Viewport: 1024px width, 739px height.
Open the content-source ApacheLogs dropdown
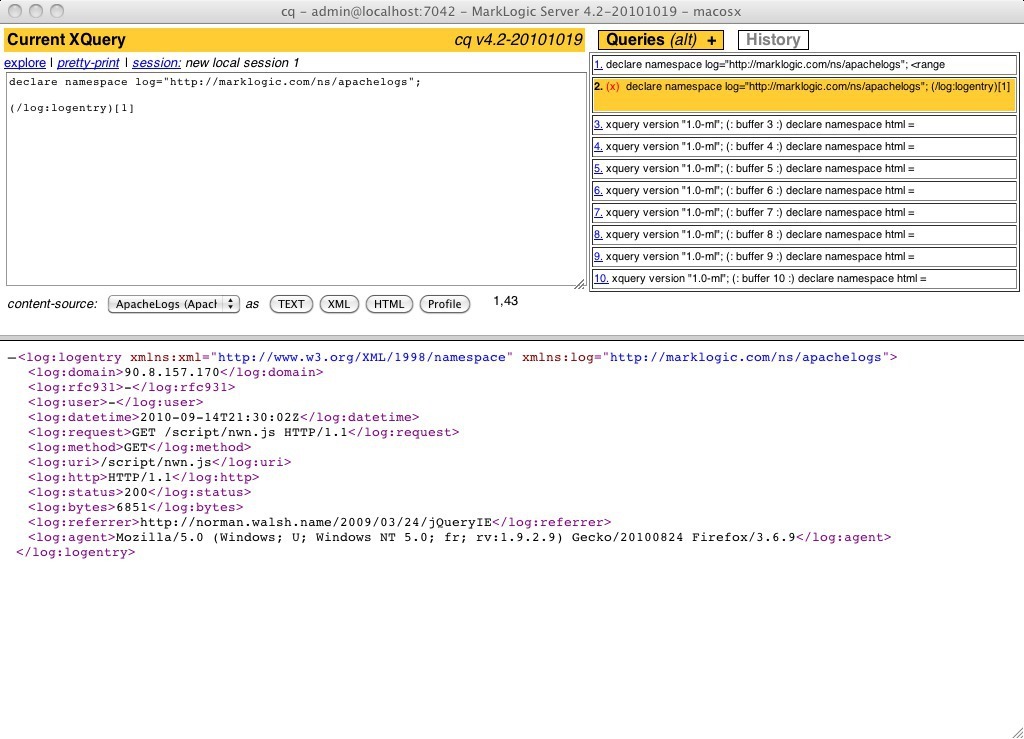click(x=174, y=304)
